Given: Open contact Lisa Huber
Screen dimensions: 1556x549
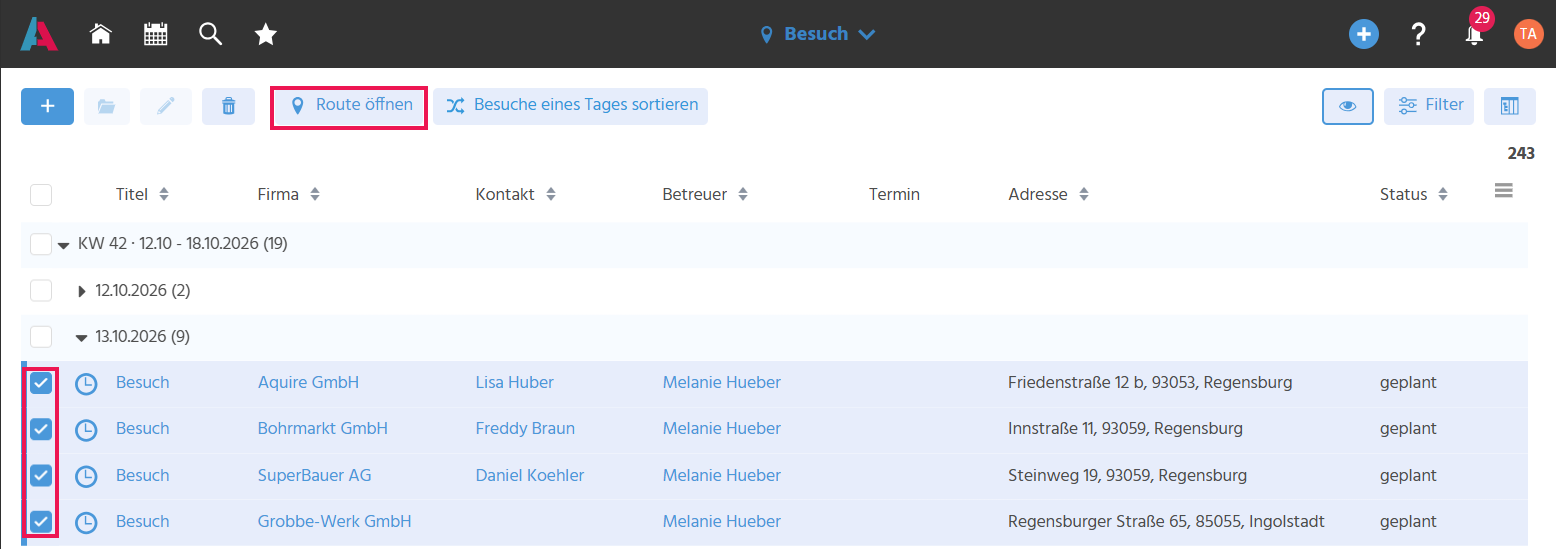Looking at the screenshot, I should [515, 382].
